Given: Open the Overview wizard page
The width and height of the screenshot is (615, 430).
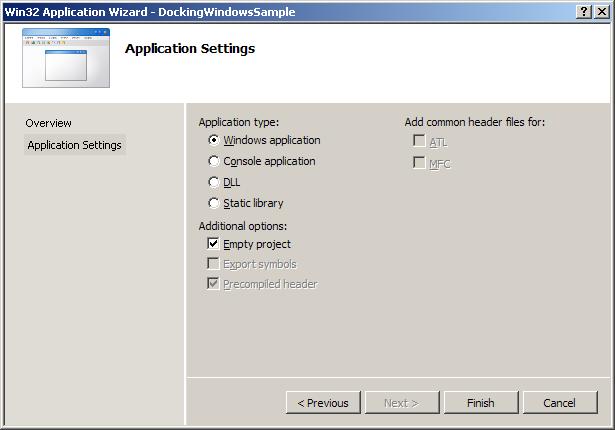Looking at the screenshot, I should point(49,123).
